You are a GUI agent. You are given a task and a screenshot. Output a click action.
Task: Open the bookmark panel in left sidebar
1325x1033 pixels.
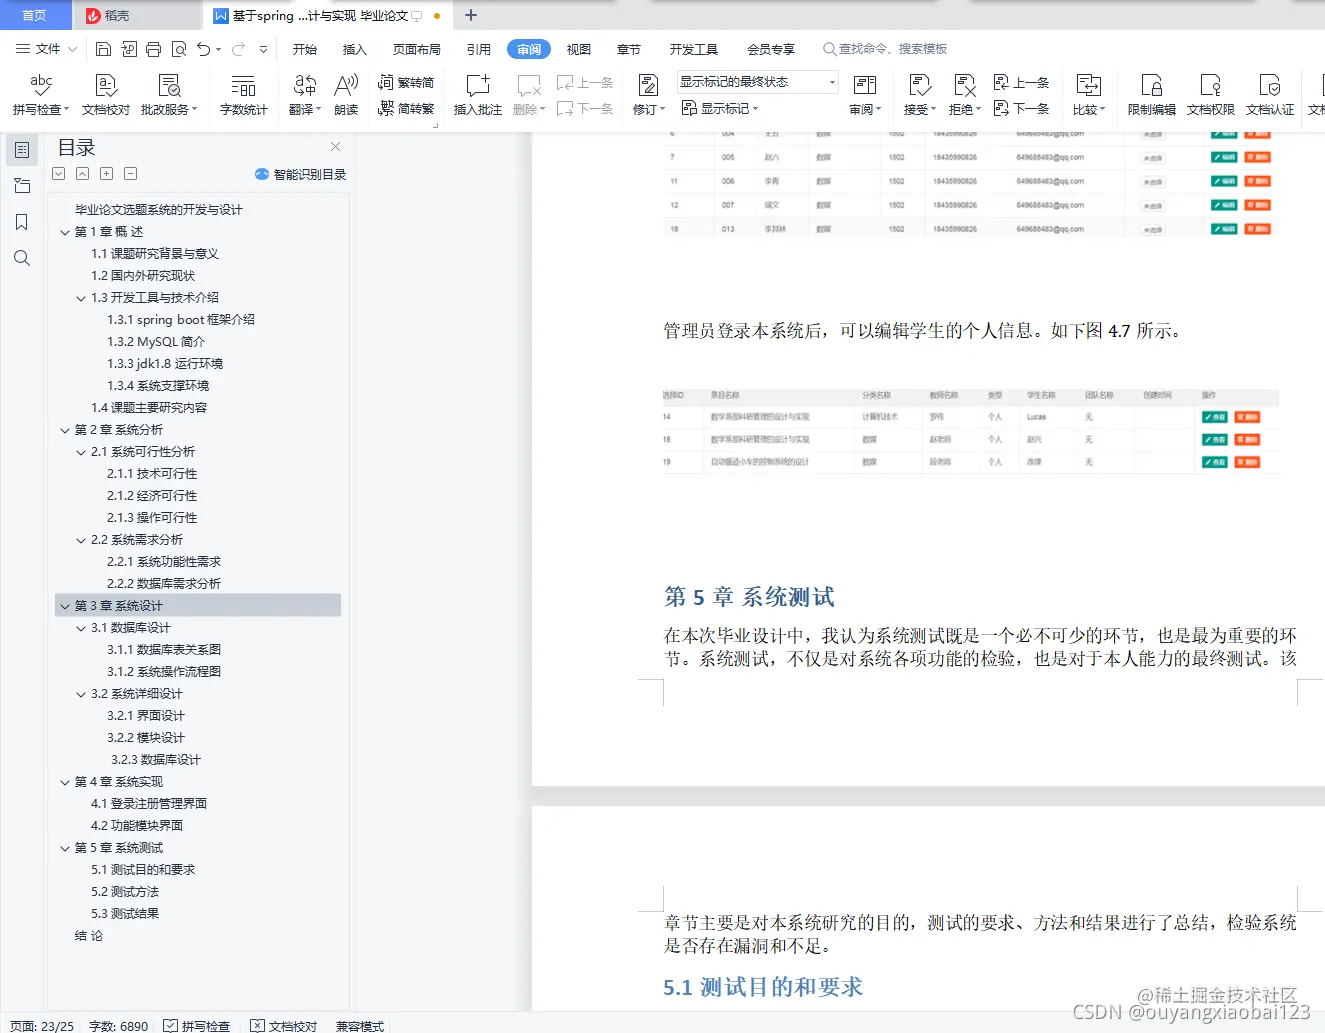tap(22, 222)
